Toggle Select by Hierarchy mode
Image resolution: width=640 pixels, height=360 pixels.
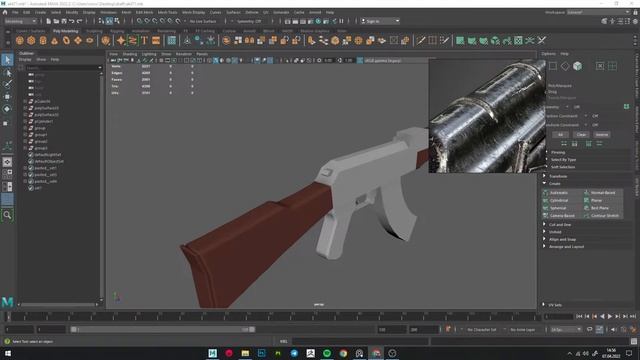coord(101,21)
